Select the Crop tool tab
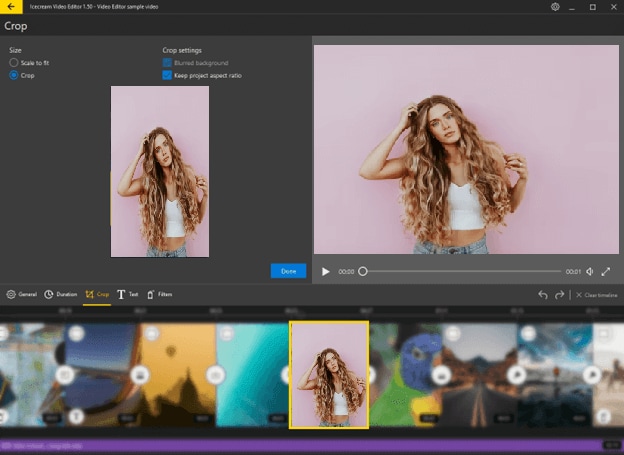 (x=98, y=295)
